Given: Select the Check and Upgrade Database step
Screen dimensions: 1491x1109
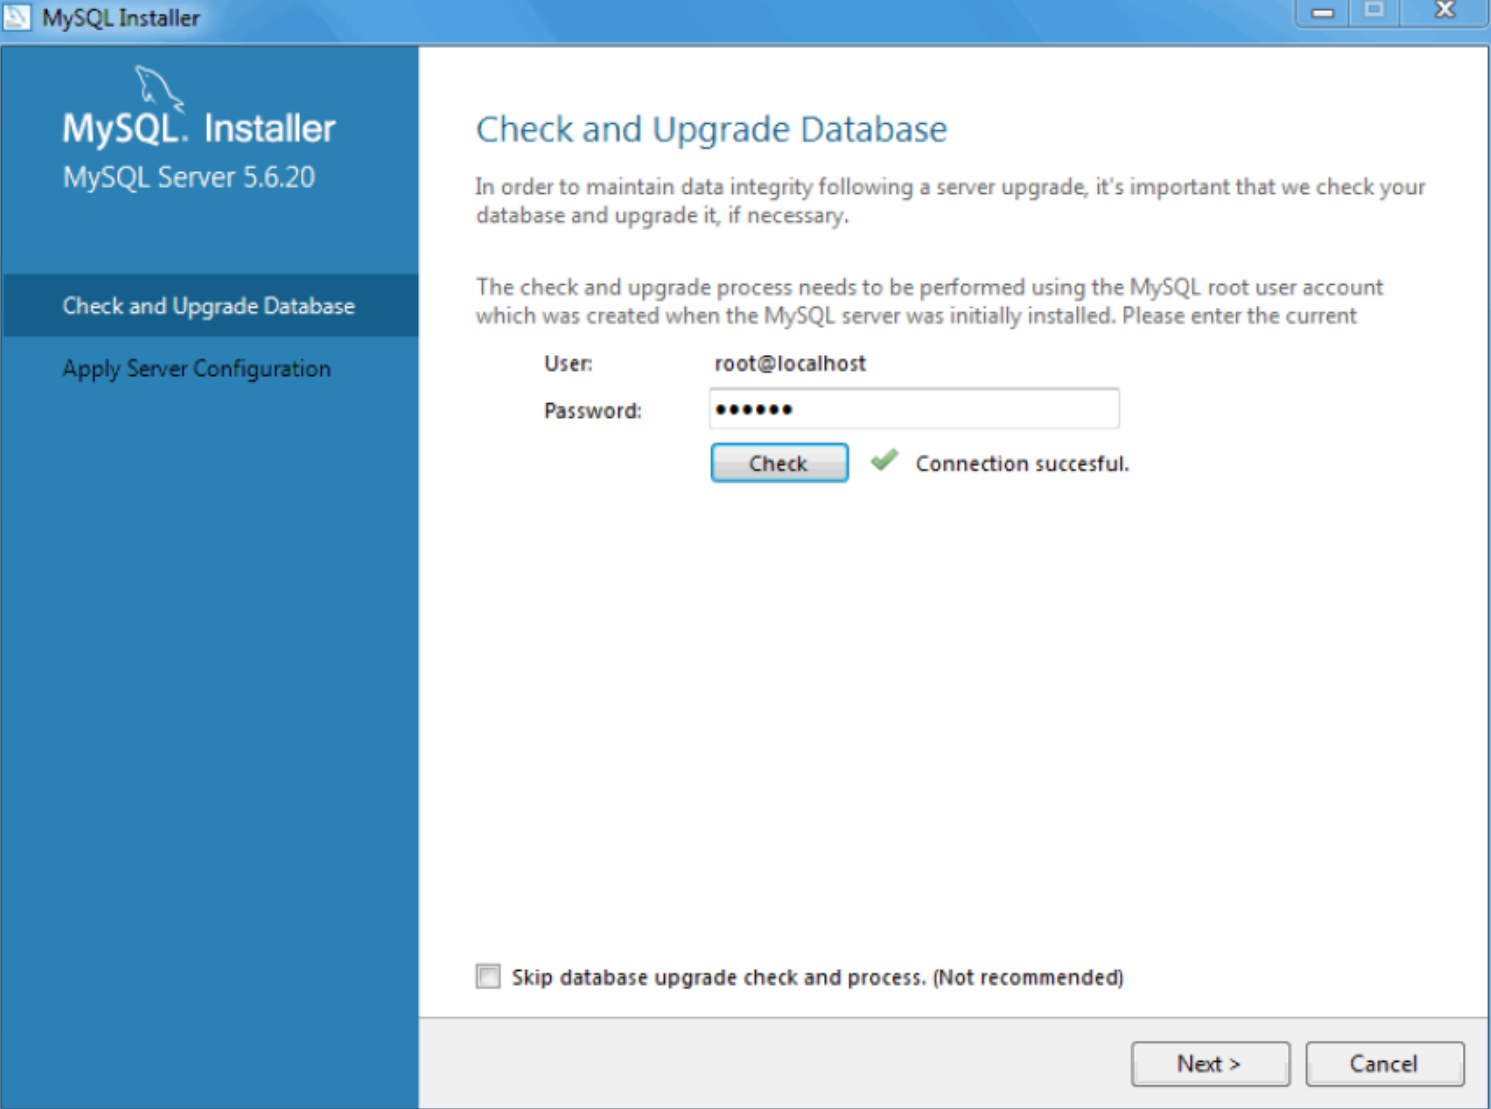Looking at the screenshot, I should 208,306.
